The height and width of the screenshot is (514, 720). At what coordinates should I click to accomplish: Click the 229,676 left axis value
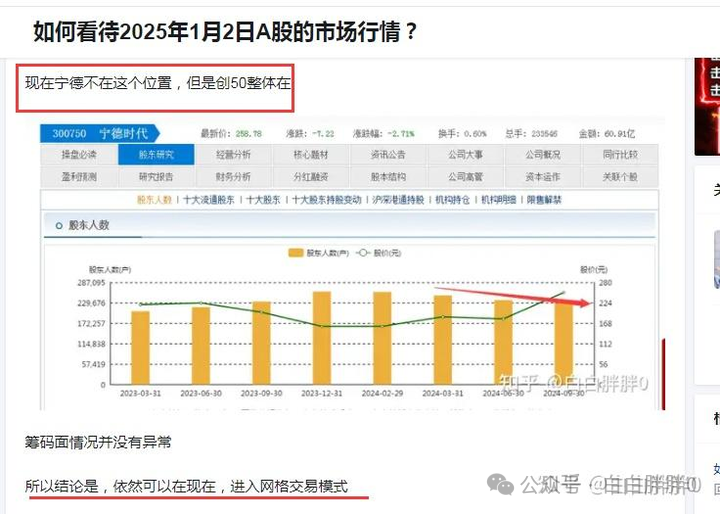91,303
